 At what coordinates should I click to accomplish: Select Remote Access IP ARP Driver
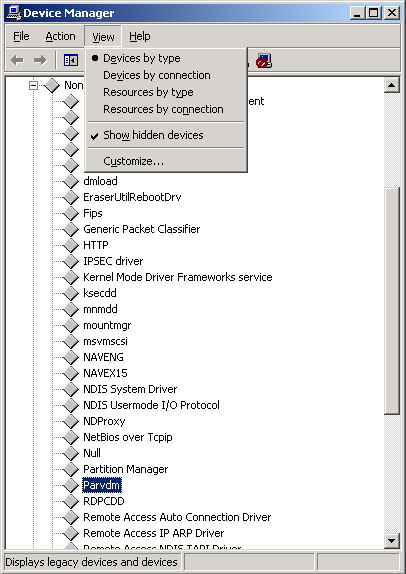(154, 533)
